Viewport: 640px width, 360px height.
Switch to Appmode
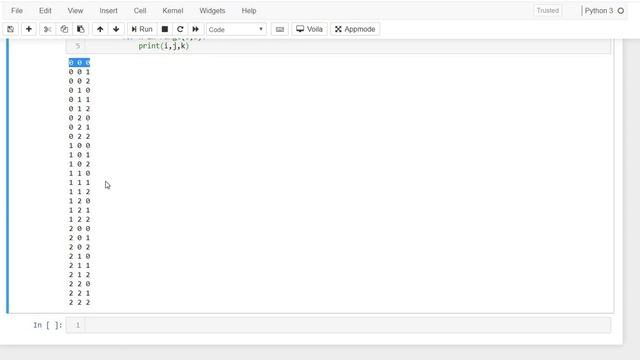click(355, 29)
